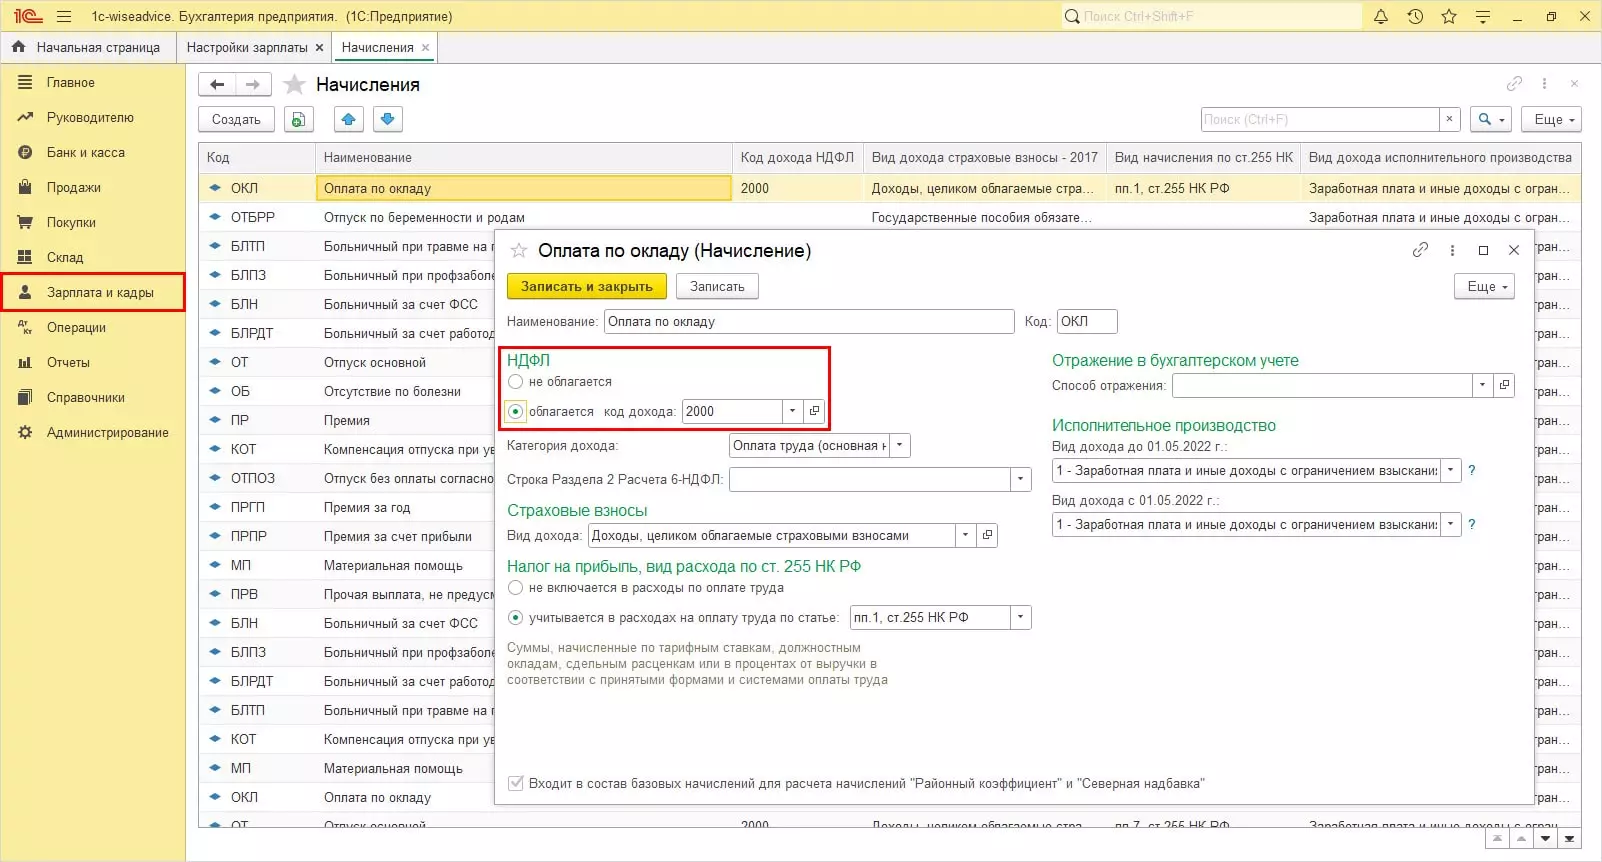Open Страховые взносы Вид дохода item card
Viewport: 1602px width, 862px height.
[x=987, y=536]
